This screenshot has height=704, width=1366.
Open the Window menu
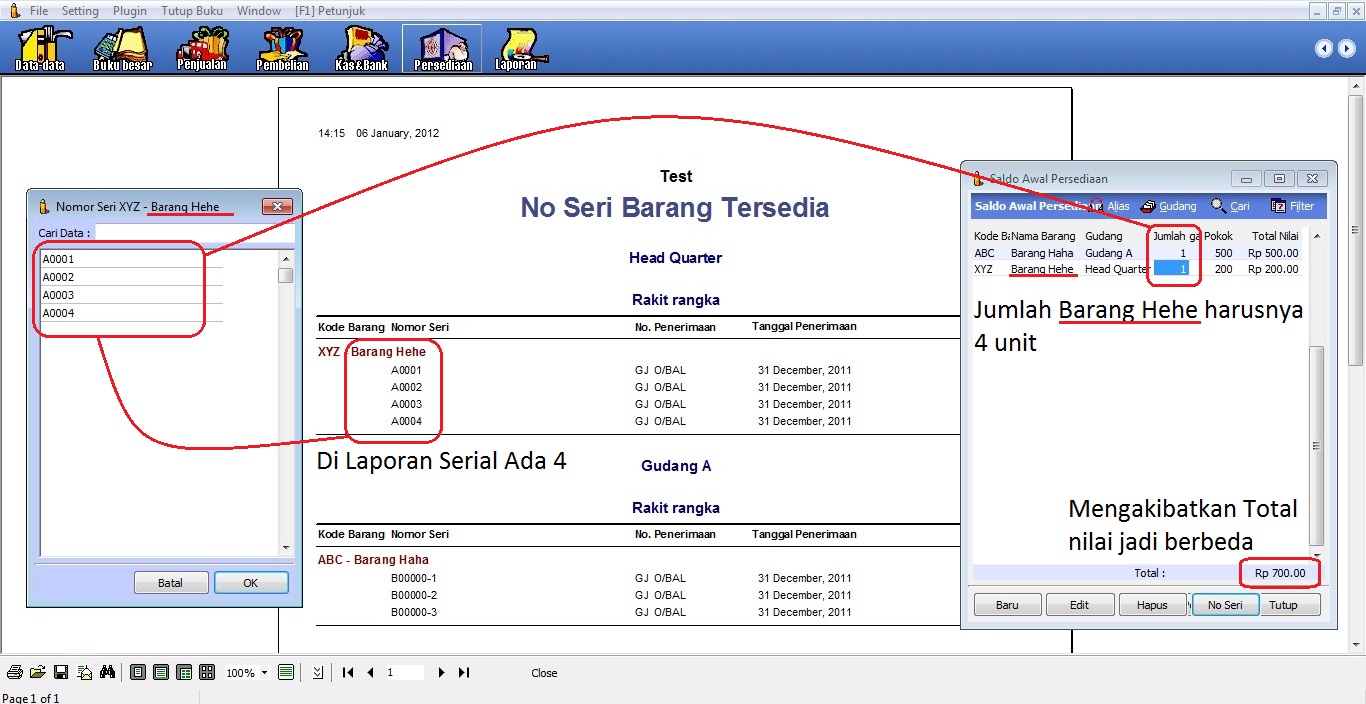coord(259,11)
